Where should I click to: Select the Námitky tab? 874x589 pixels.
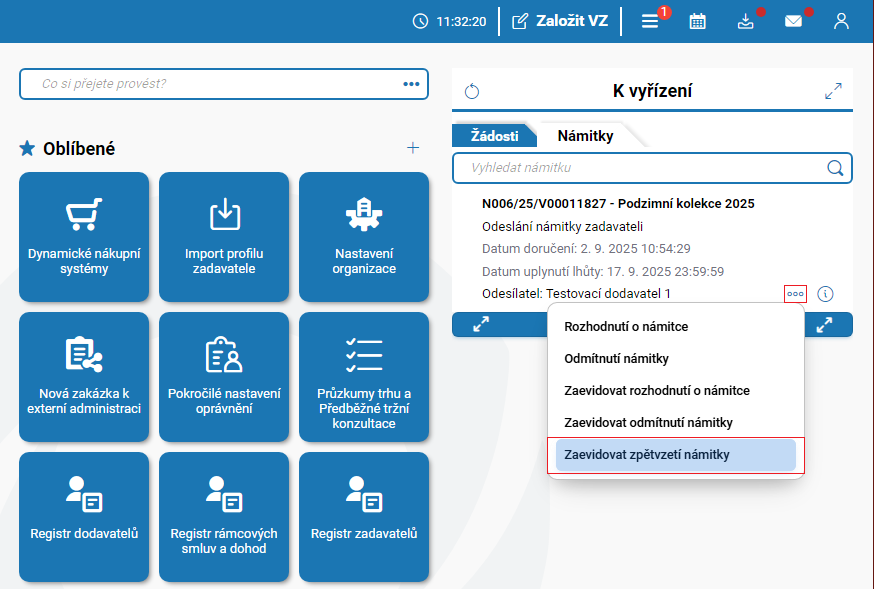[585, 135]
